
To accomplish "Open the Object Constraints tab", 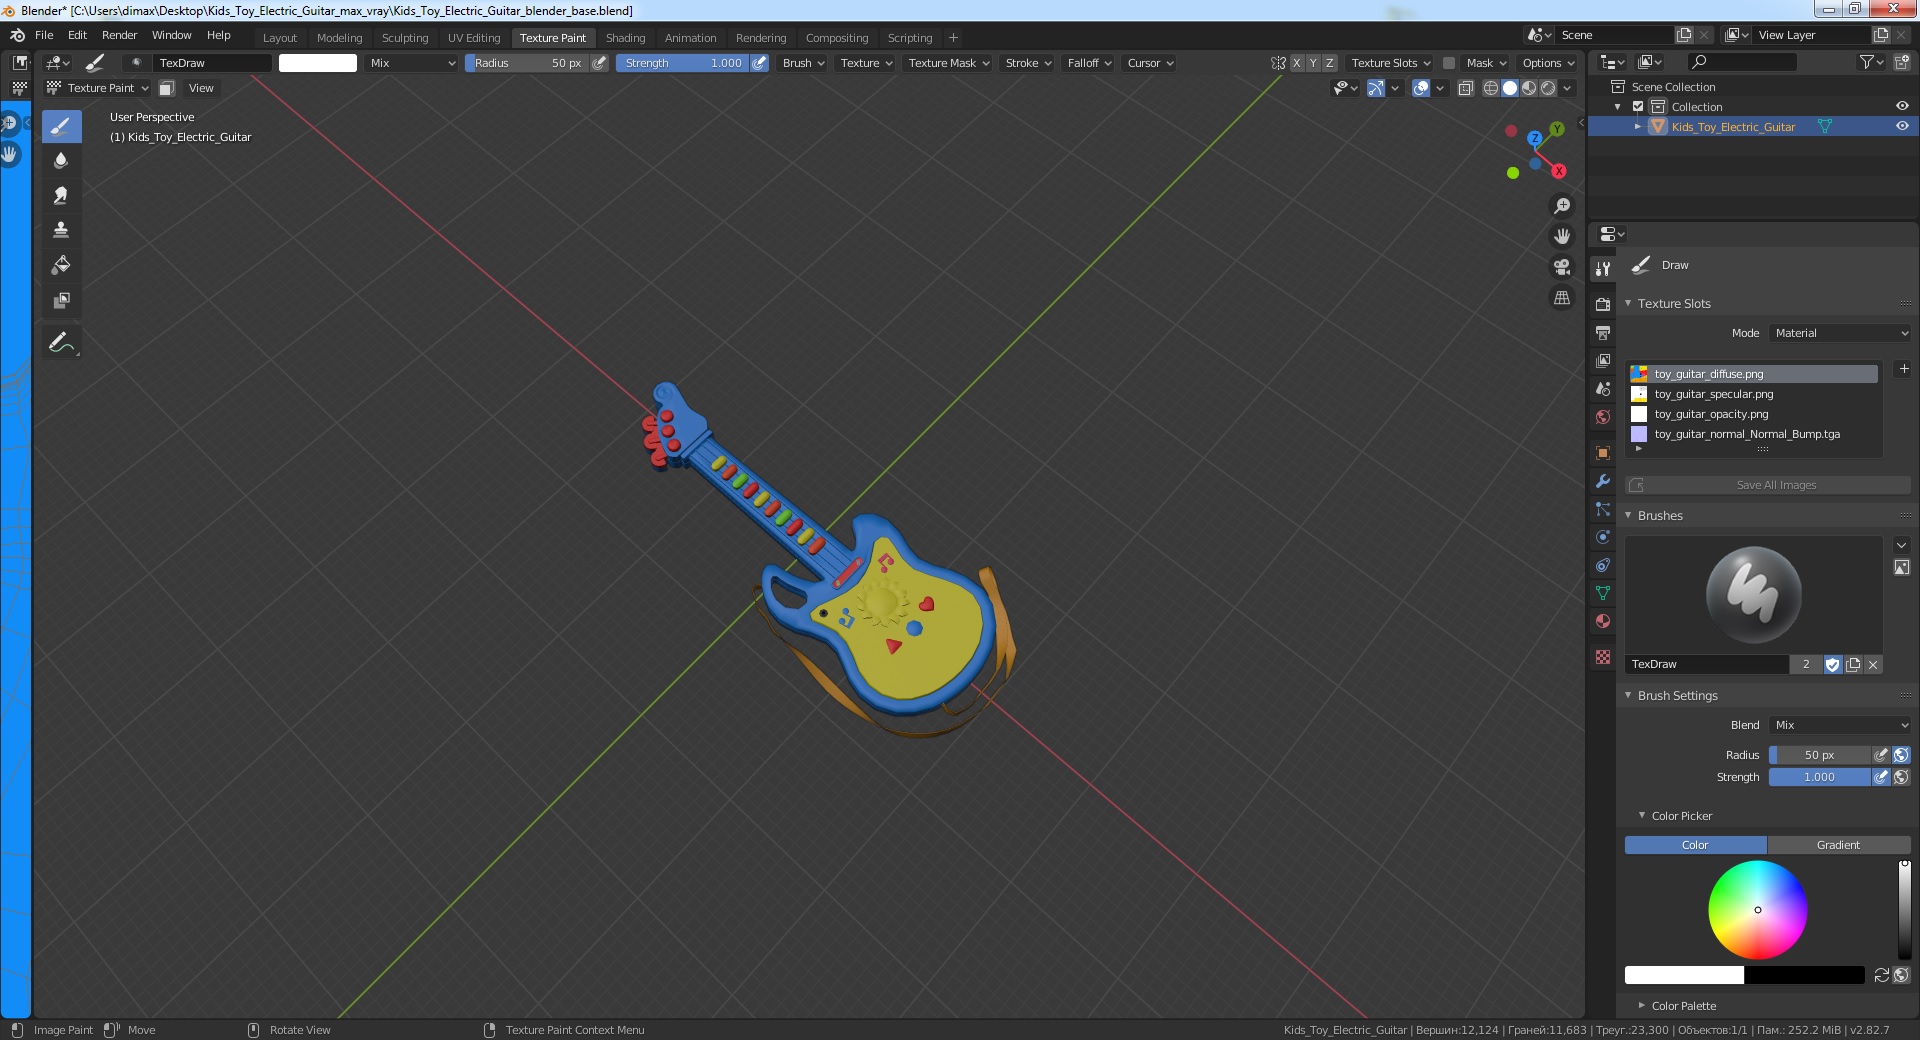I will (1603, 565).
